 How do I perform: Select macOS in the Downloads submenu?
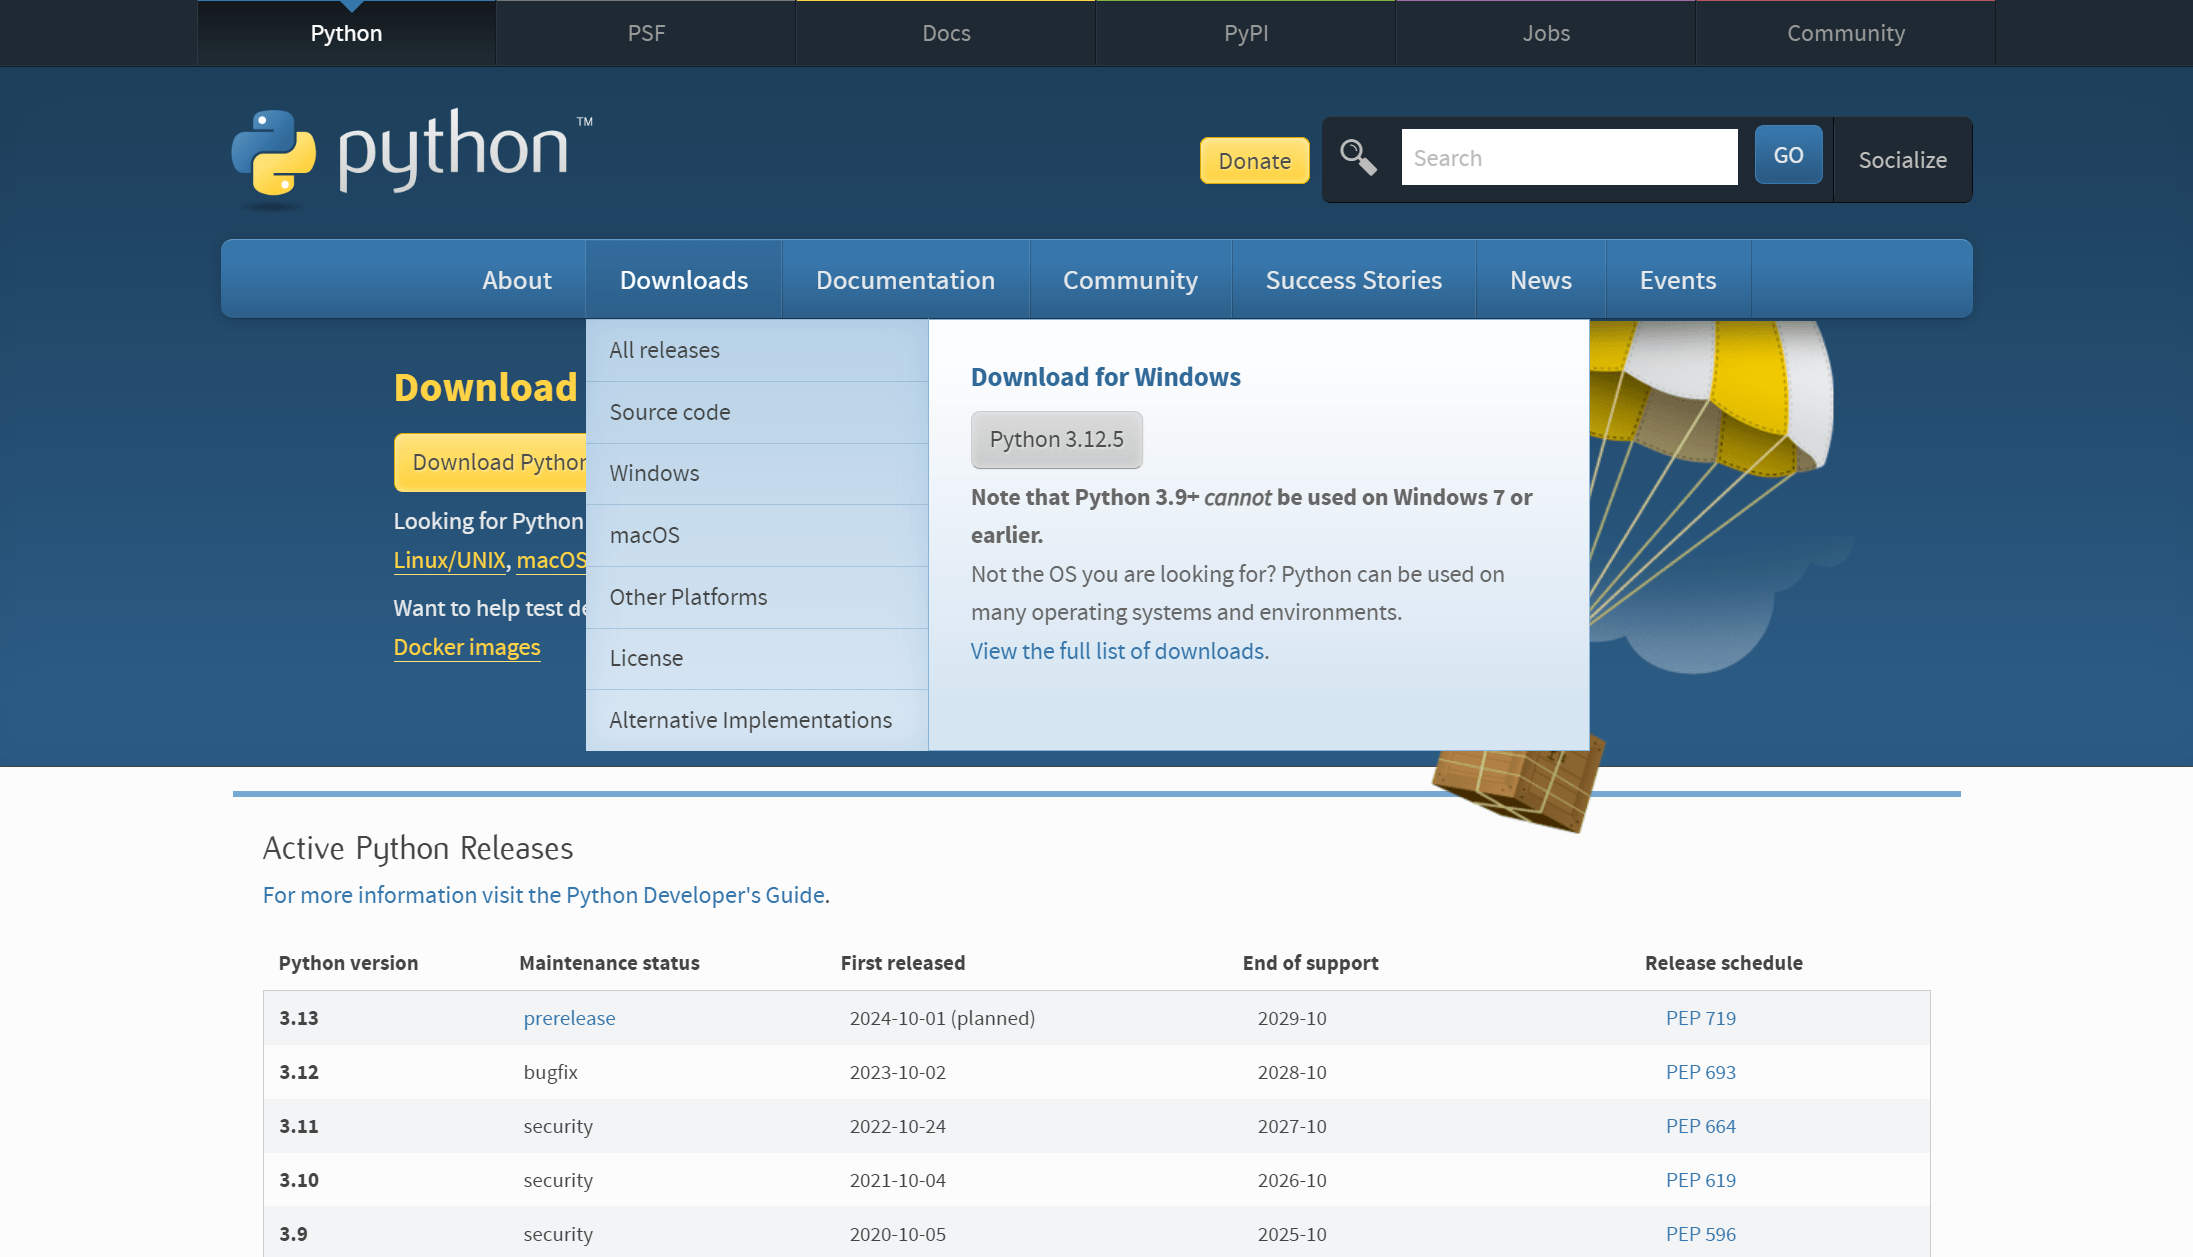point(645,535)
